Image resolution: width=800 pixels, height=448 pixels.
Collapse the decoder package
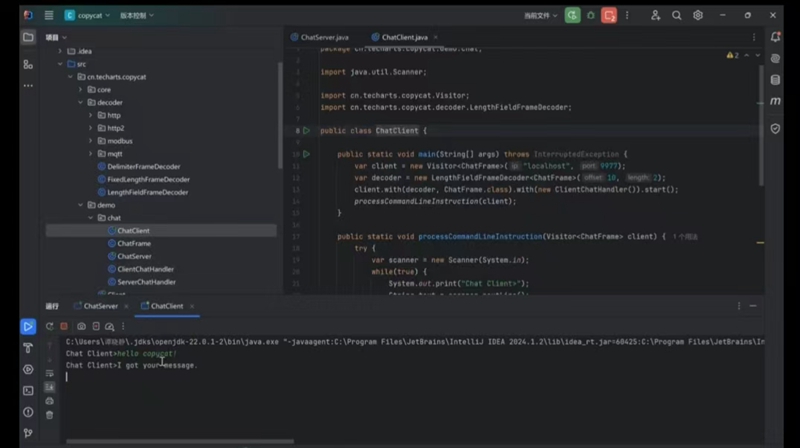click(x=81, y=102)
